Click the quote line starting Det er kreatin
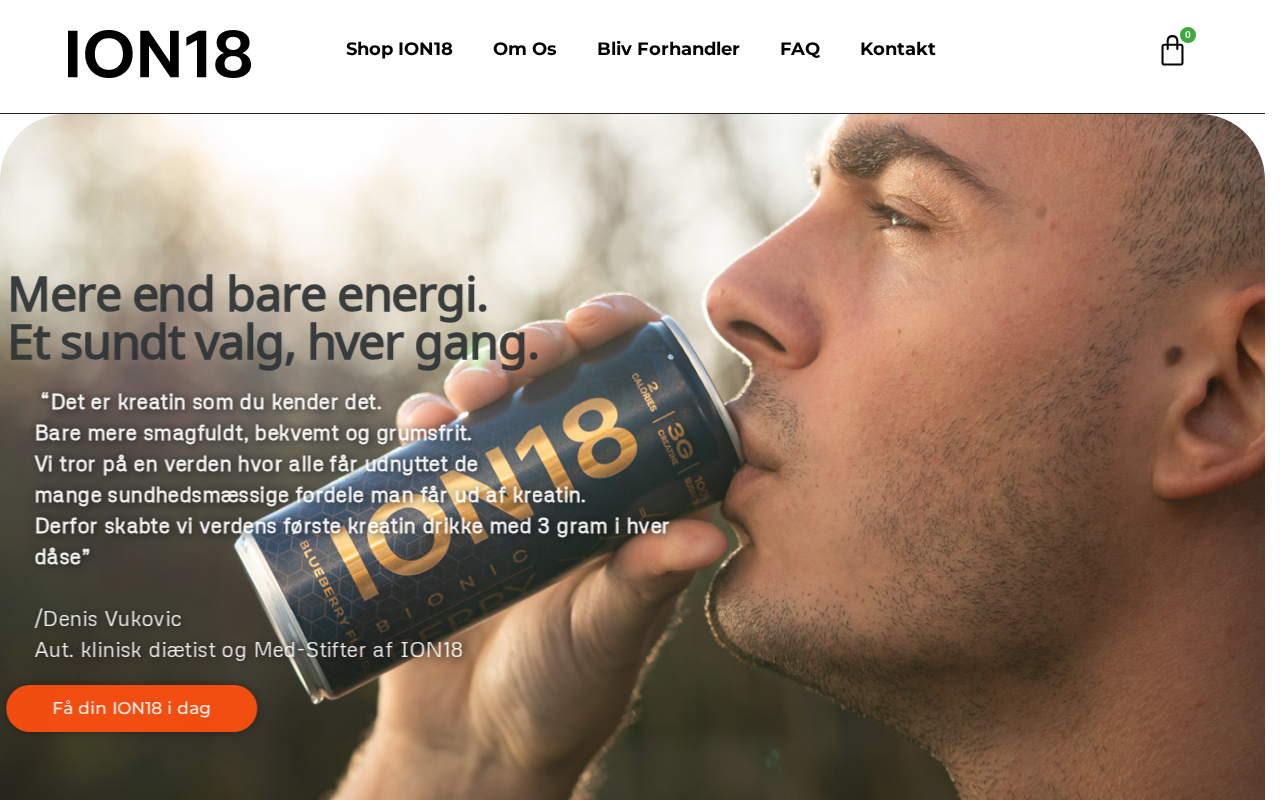This screenshot has height=800, width=1280. click(210, 401)
